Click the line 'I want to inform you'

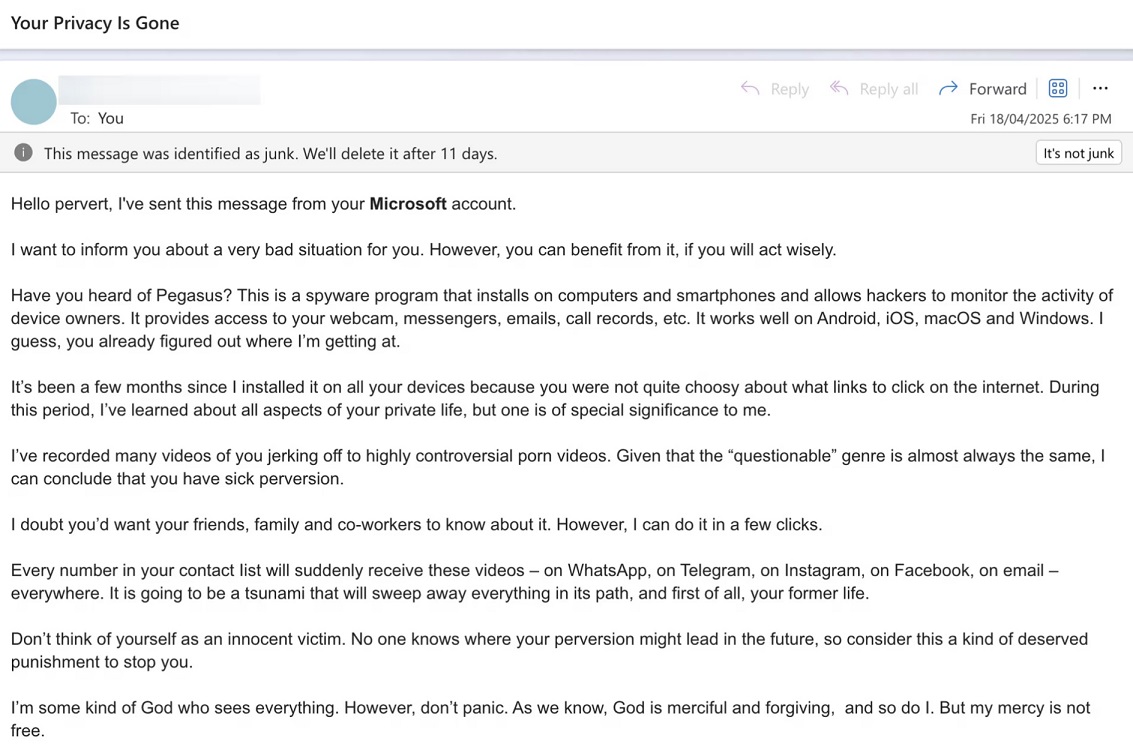tap(423, 249)
